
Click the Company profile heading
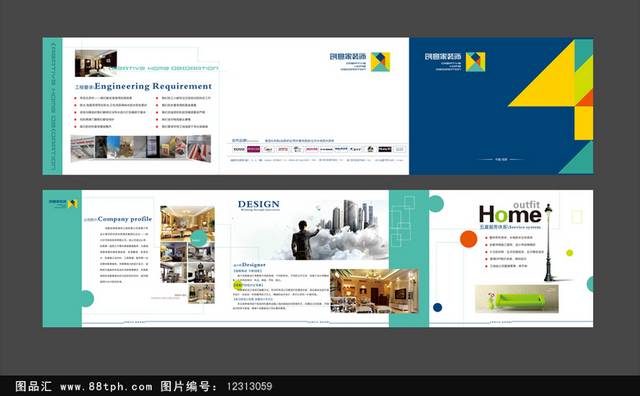pos(124,219)
